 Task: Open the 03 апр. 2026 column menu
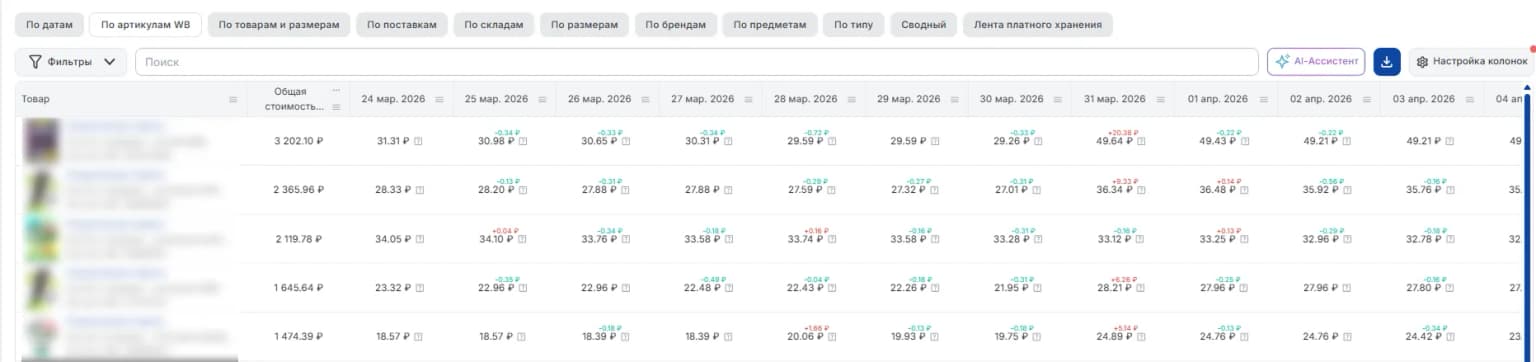coord(1470,99)
